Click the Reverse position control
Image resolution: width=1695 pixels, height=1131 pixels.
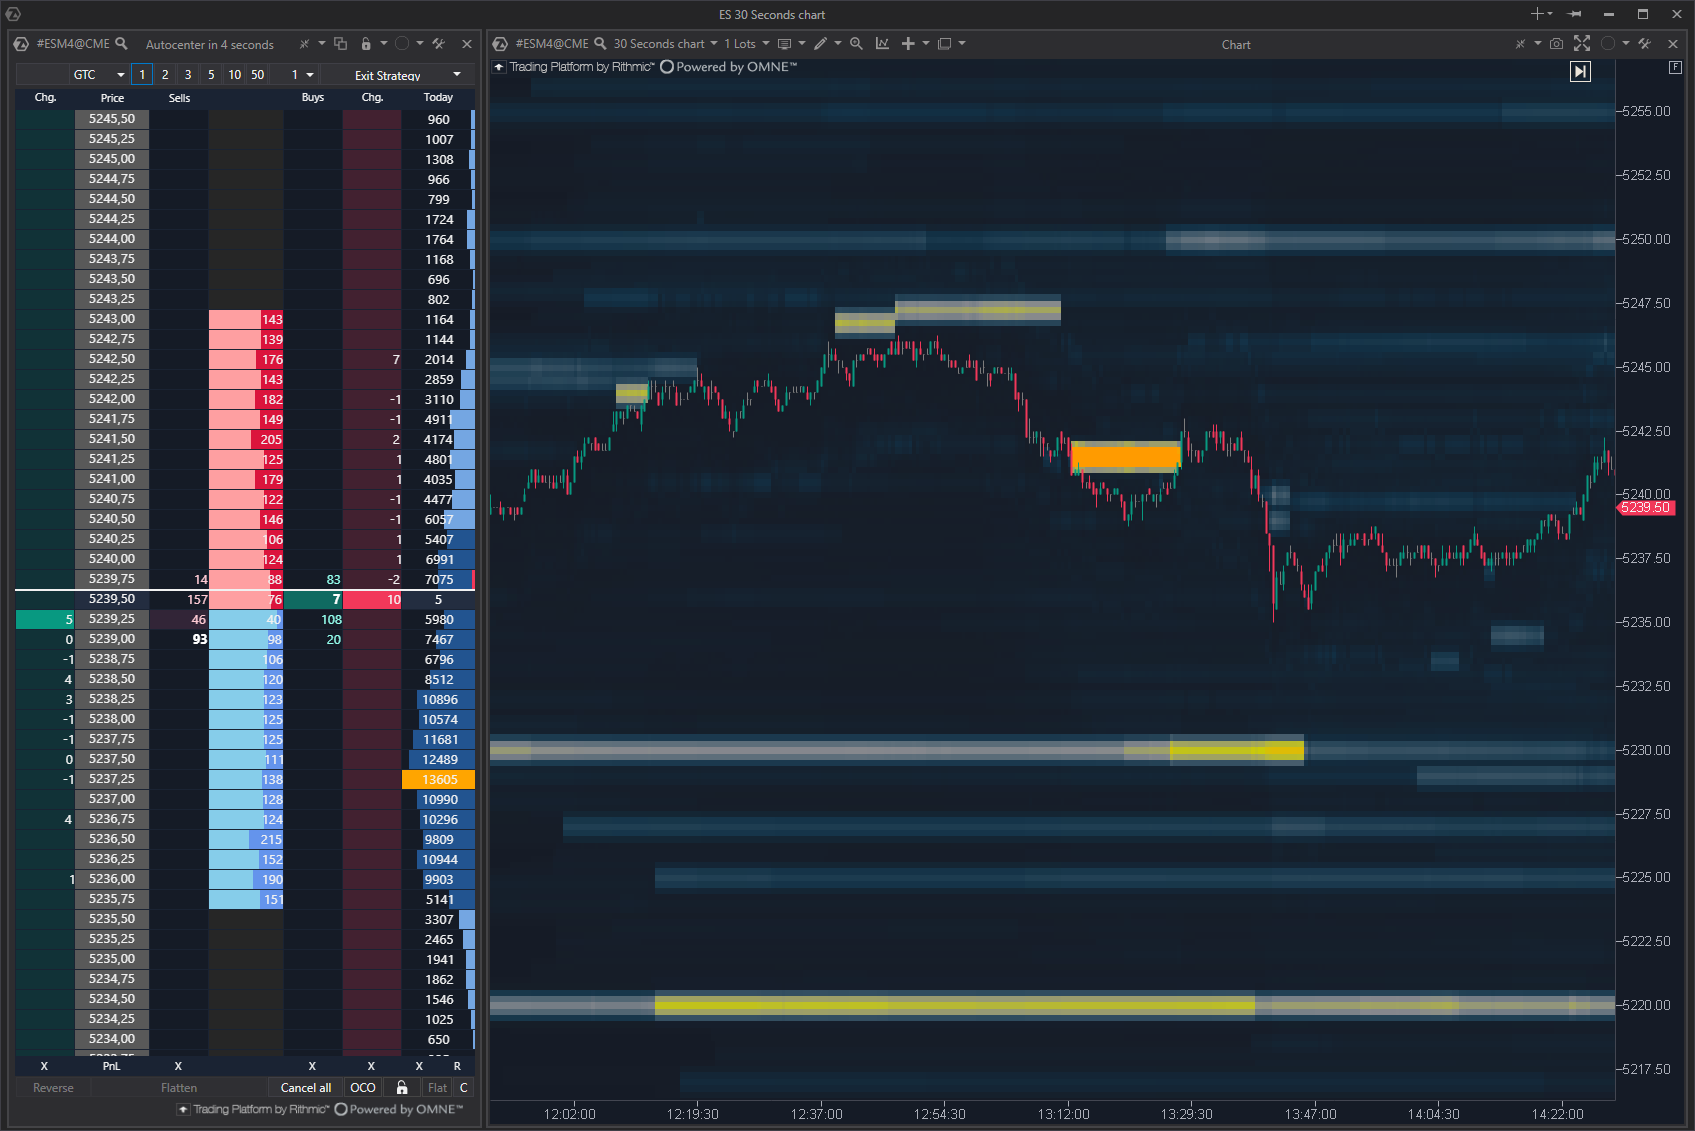pyautogui.click(x=51, y=1087)
